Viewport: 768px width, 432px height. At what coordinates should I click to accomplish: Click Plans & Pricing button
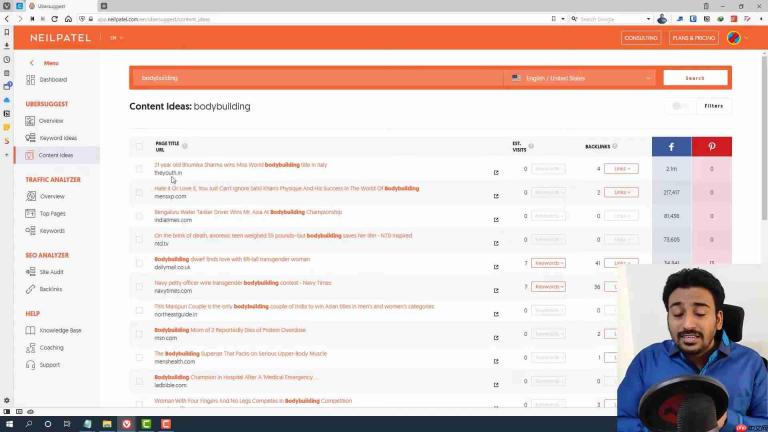pos(694,38)
